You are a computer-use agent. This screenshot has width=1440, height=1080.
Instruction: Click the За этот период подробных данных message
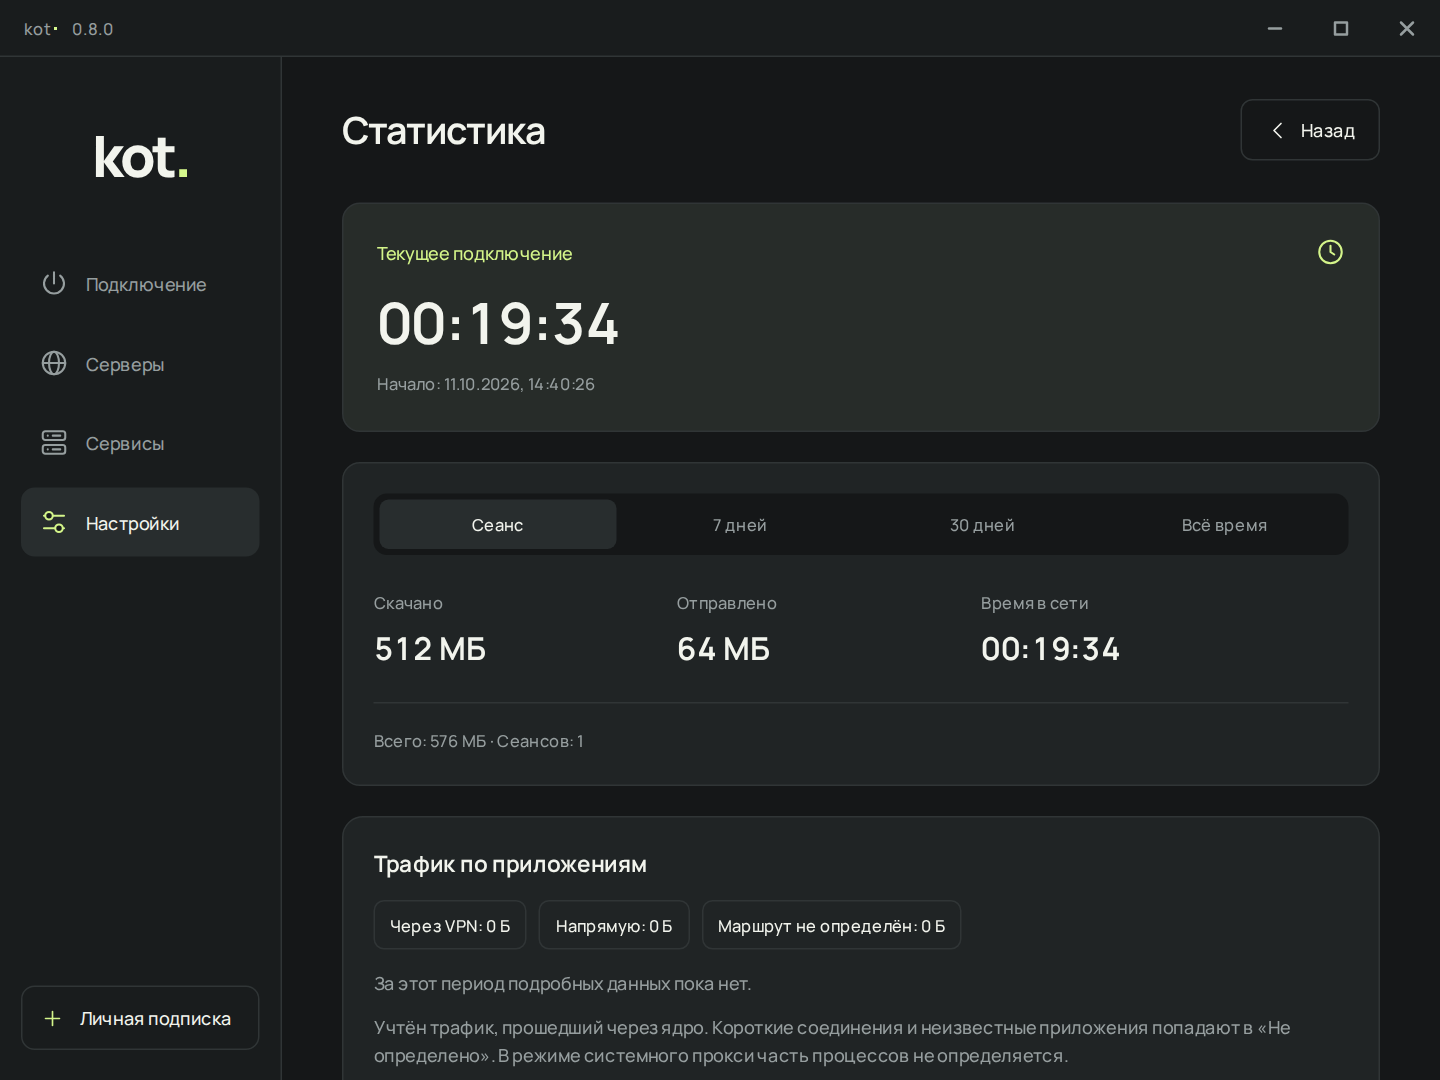tap(562, 984)
